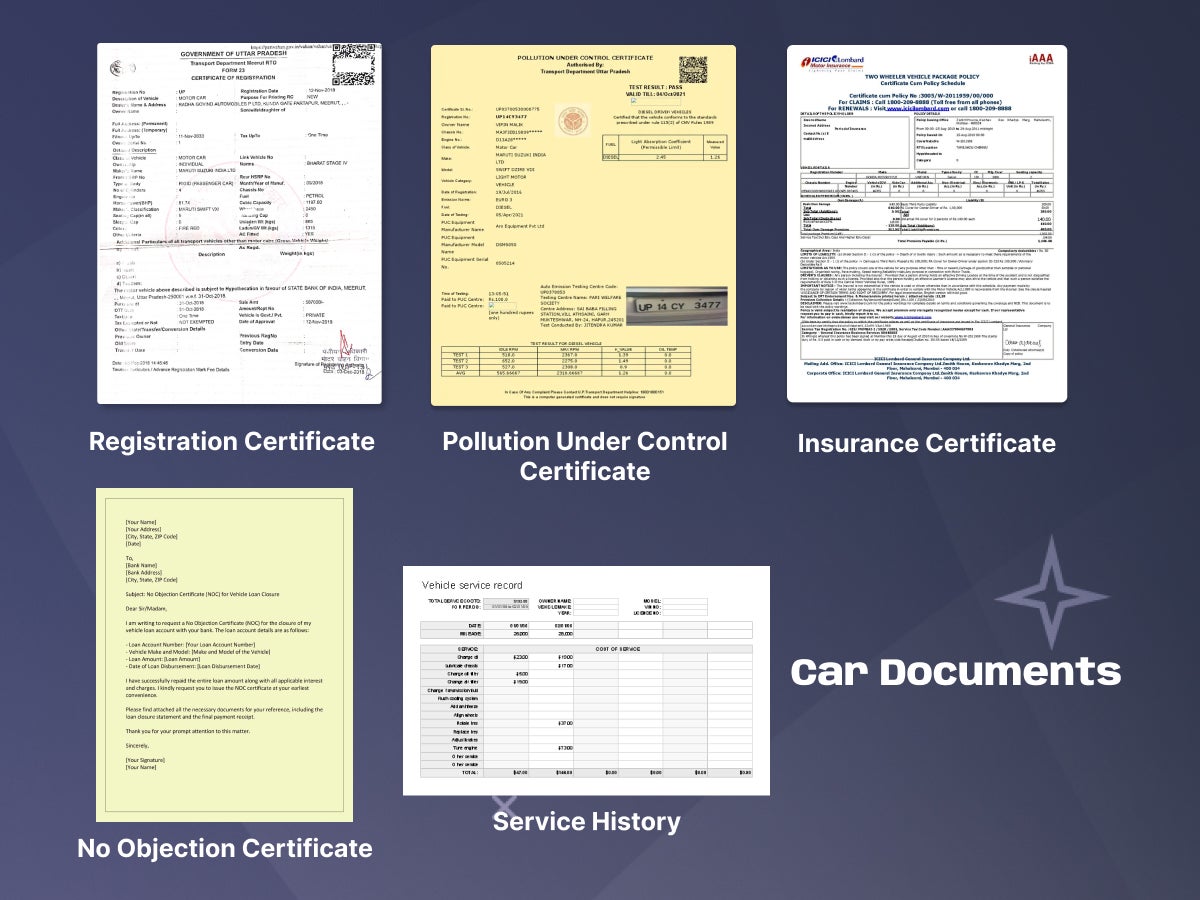Click the Car Documents heading
Screen dimensions: 1200x900
tap(955, 672)
